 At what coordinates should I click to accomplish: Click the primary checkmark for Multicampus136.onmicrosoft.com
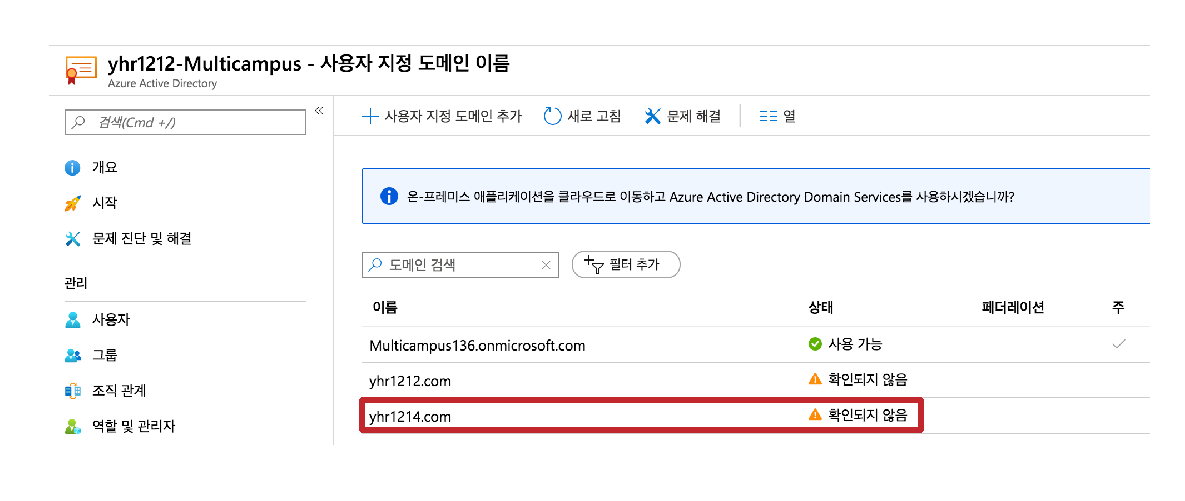pos(1119,344)
